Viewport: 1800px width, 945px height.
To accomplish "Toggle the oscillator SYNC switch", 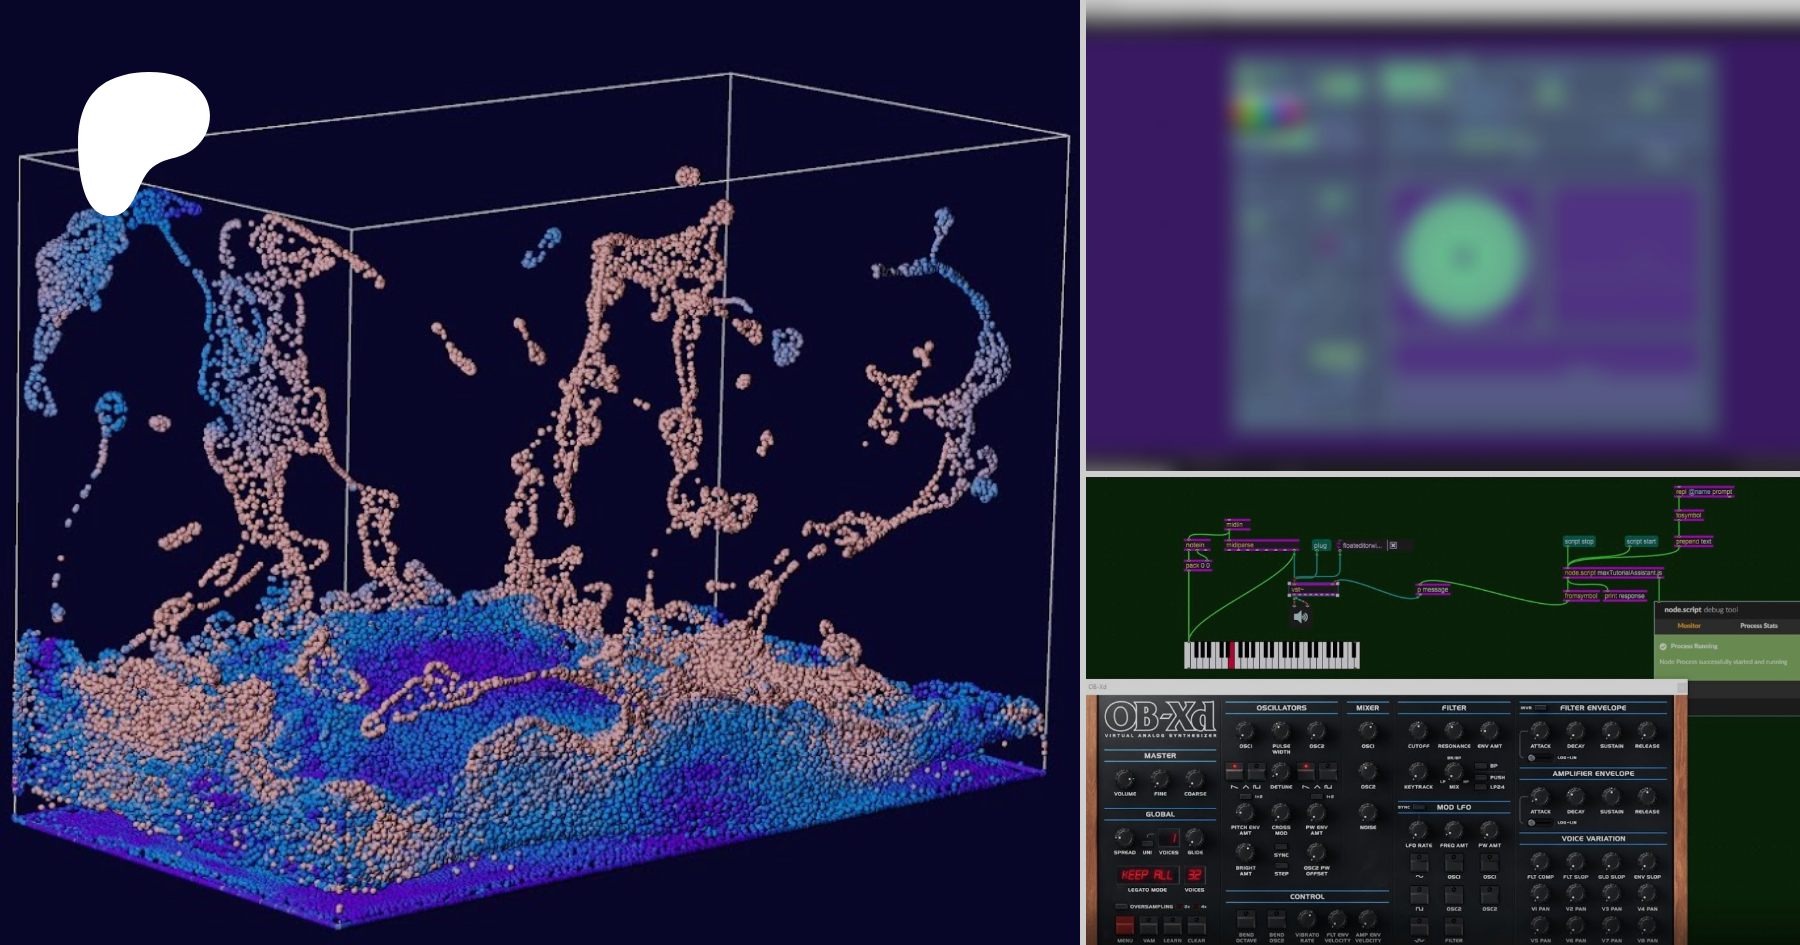I will 1281,846.
